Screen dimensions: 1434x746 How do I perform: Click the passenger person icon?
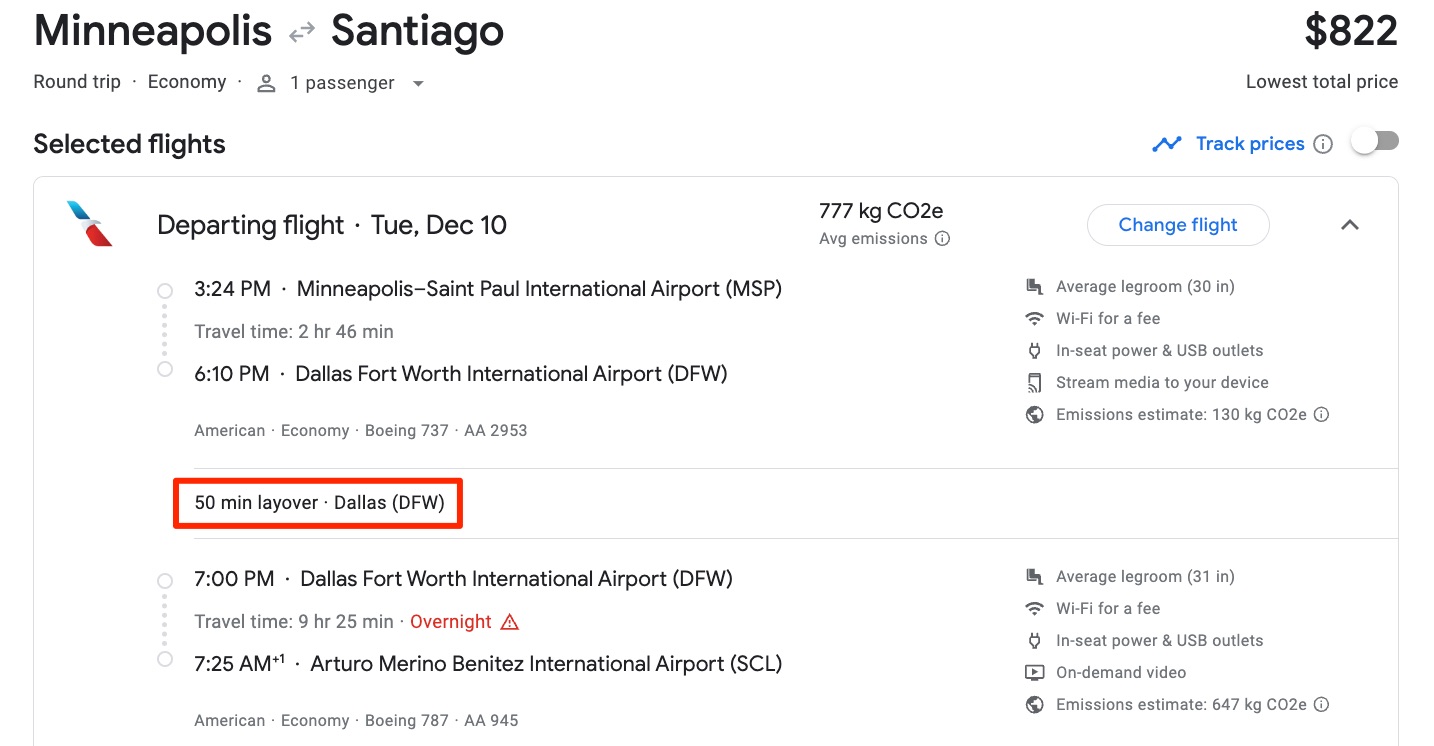(x=266, y=83)
